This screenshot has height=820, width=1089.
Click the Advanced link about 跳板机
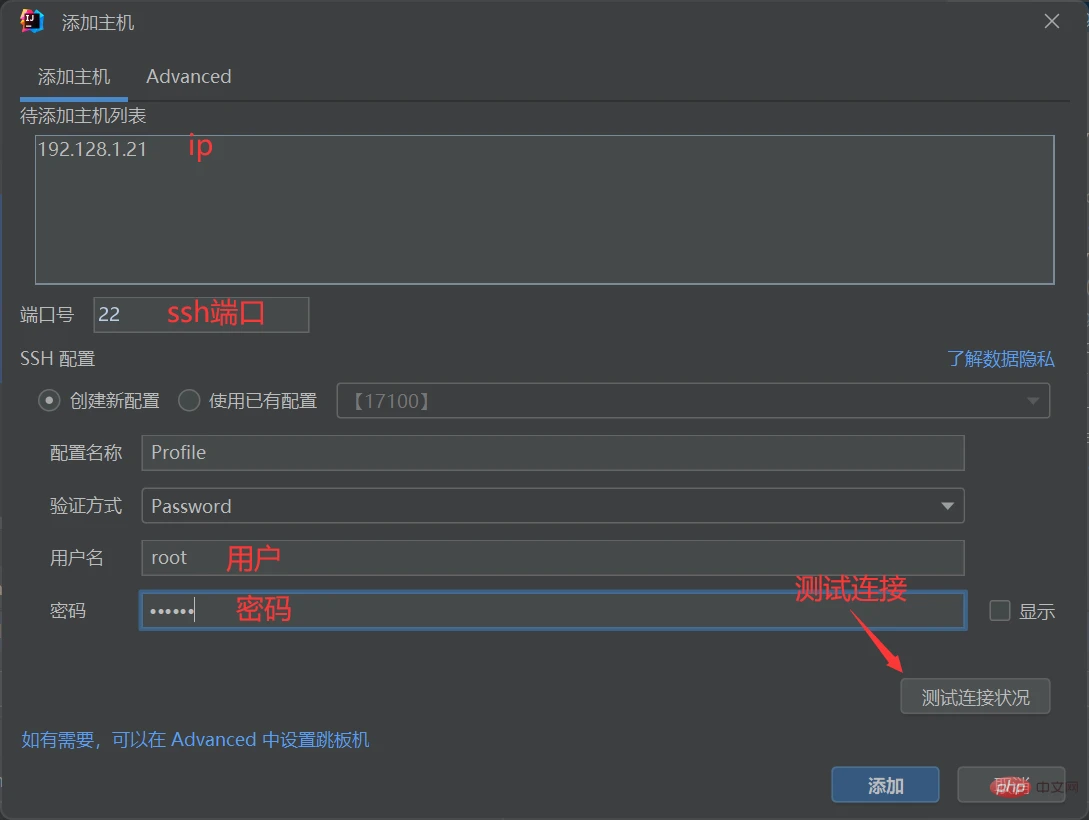(x=198, y=739)
